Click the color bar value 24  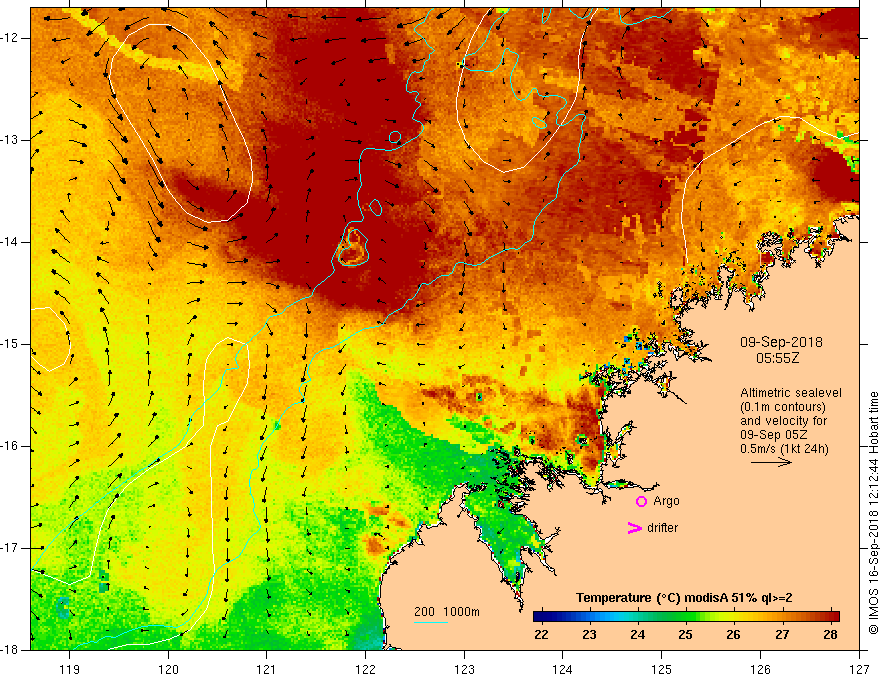point(638,635)
